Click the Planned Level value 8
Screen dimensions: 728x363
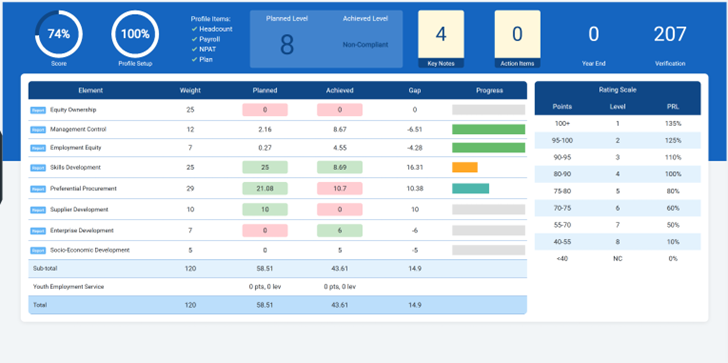pyautogui.click(x=287, y=45)
